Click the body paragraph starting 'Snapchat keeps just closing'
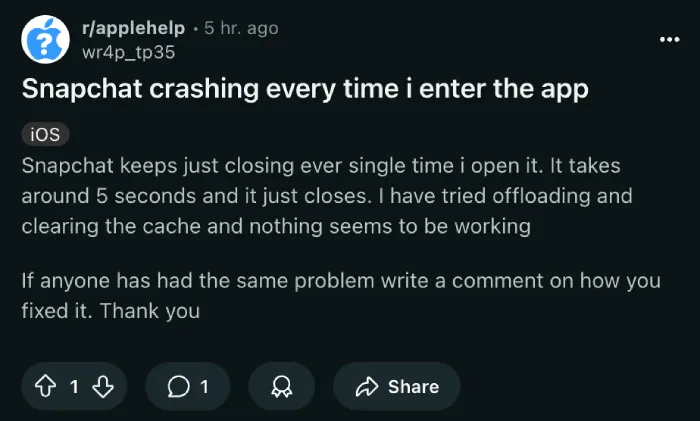Image resolution: width=700 pixels, height=421 pixels. 327,196
